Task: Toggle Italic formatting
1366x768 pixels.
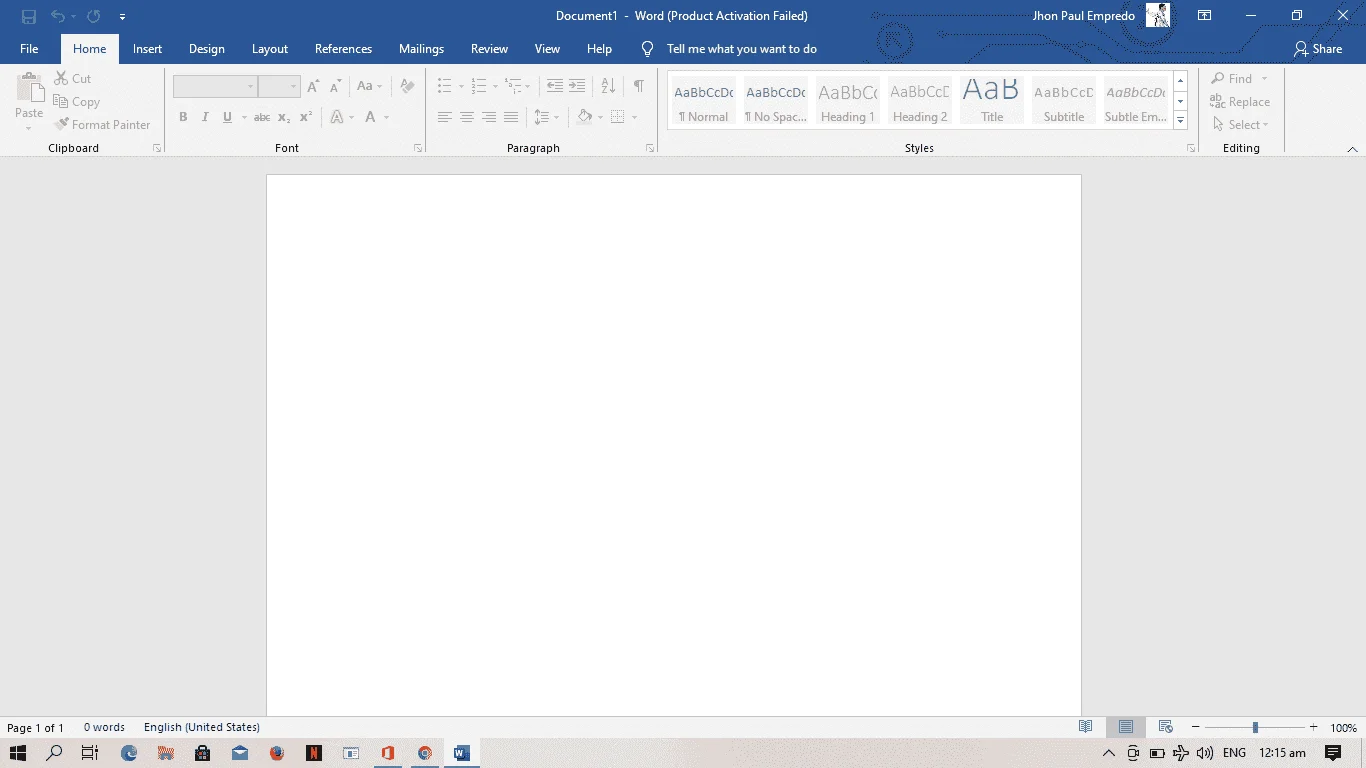Action: [x=205, y=117]
